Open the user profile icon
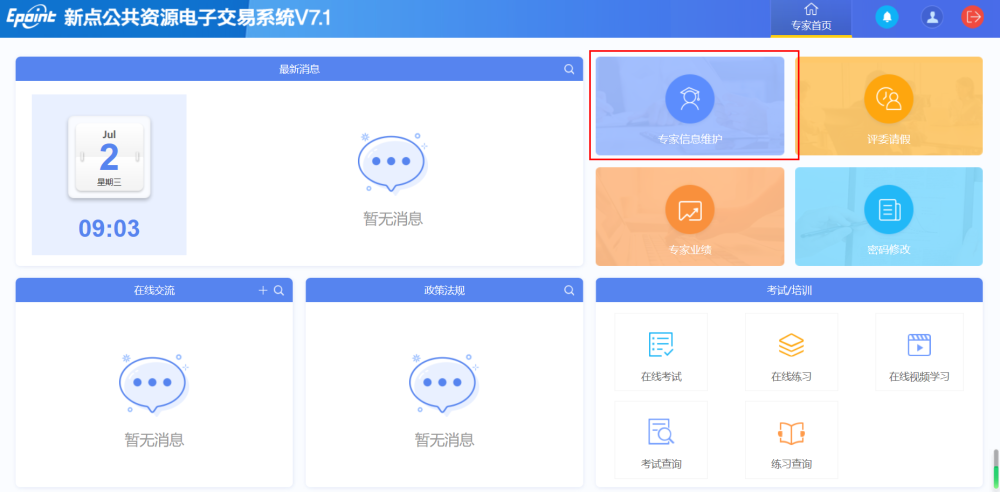The image size is (1000, 492). [932, 17]
